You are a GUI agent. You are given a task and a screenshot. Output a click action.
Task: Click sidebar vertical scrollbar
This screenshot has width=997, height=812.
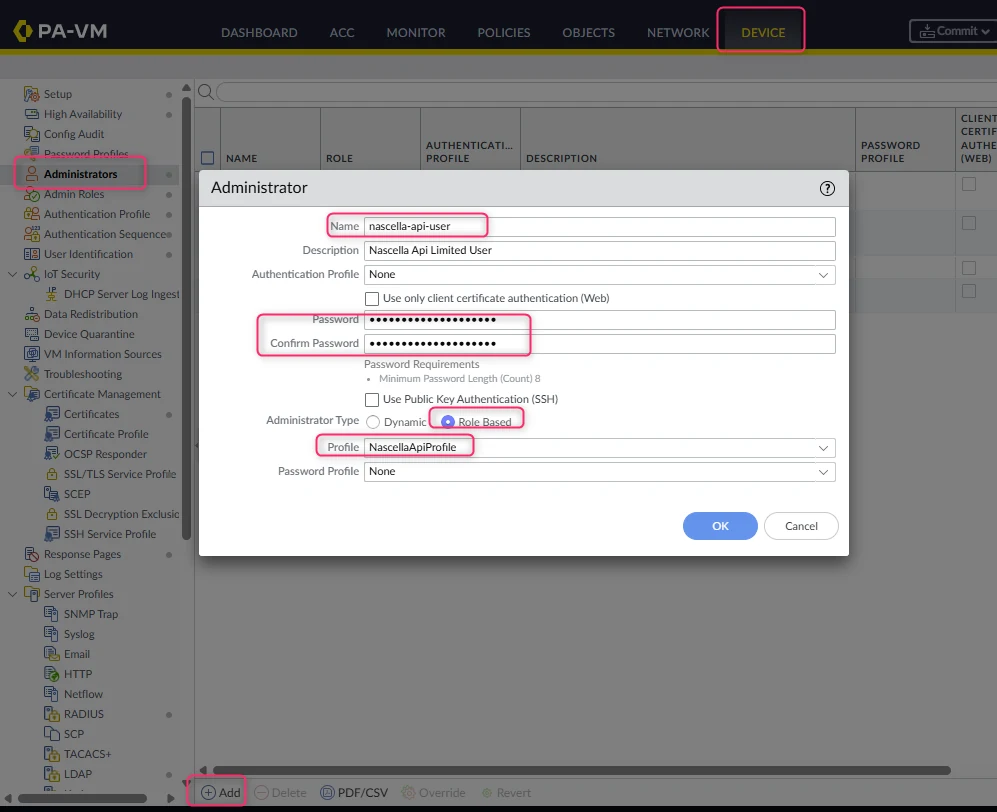186,318
